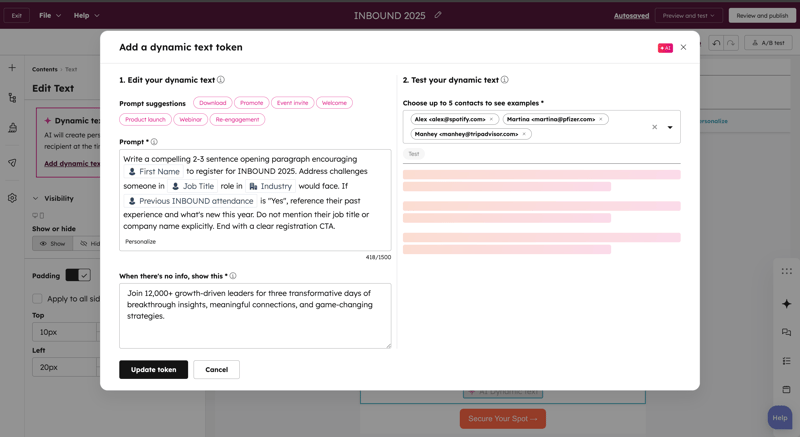Collapse the Visibility section
Viewport: 800px width, 437px height.
36,198
